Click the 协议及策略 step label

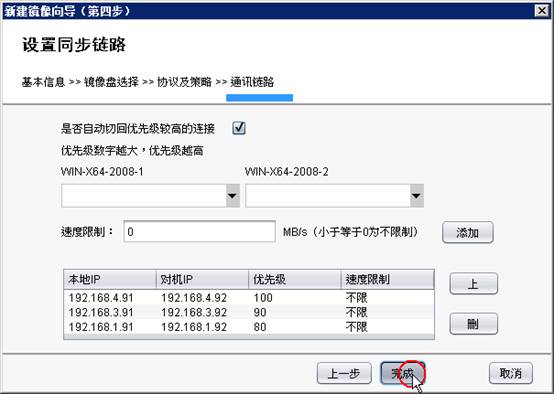[184, 82]
